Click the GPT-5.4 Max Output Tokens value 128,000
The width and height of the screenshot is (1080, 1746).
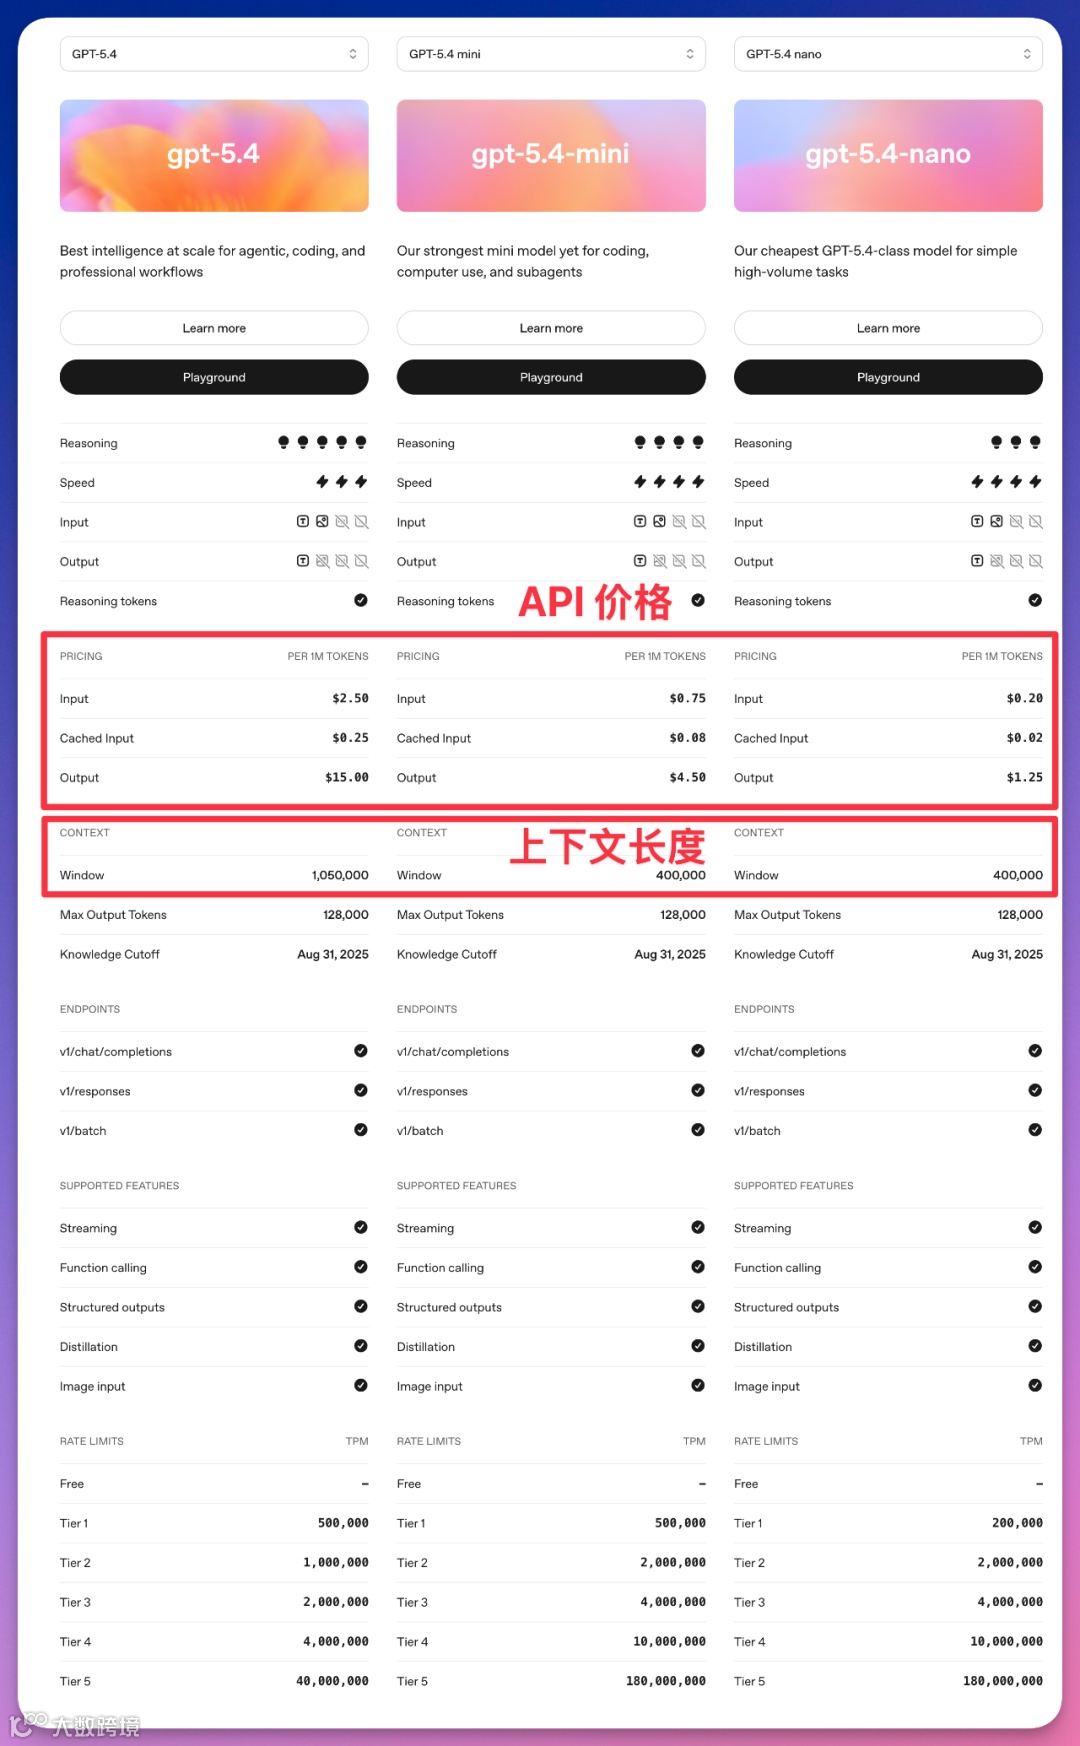pyautogui.click(x=346, y=915)
